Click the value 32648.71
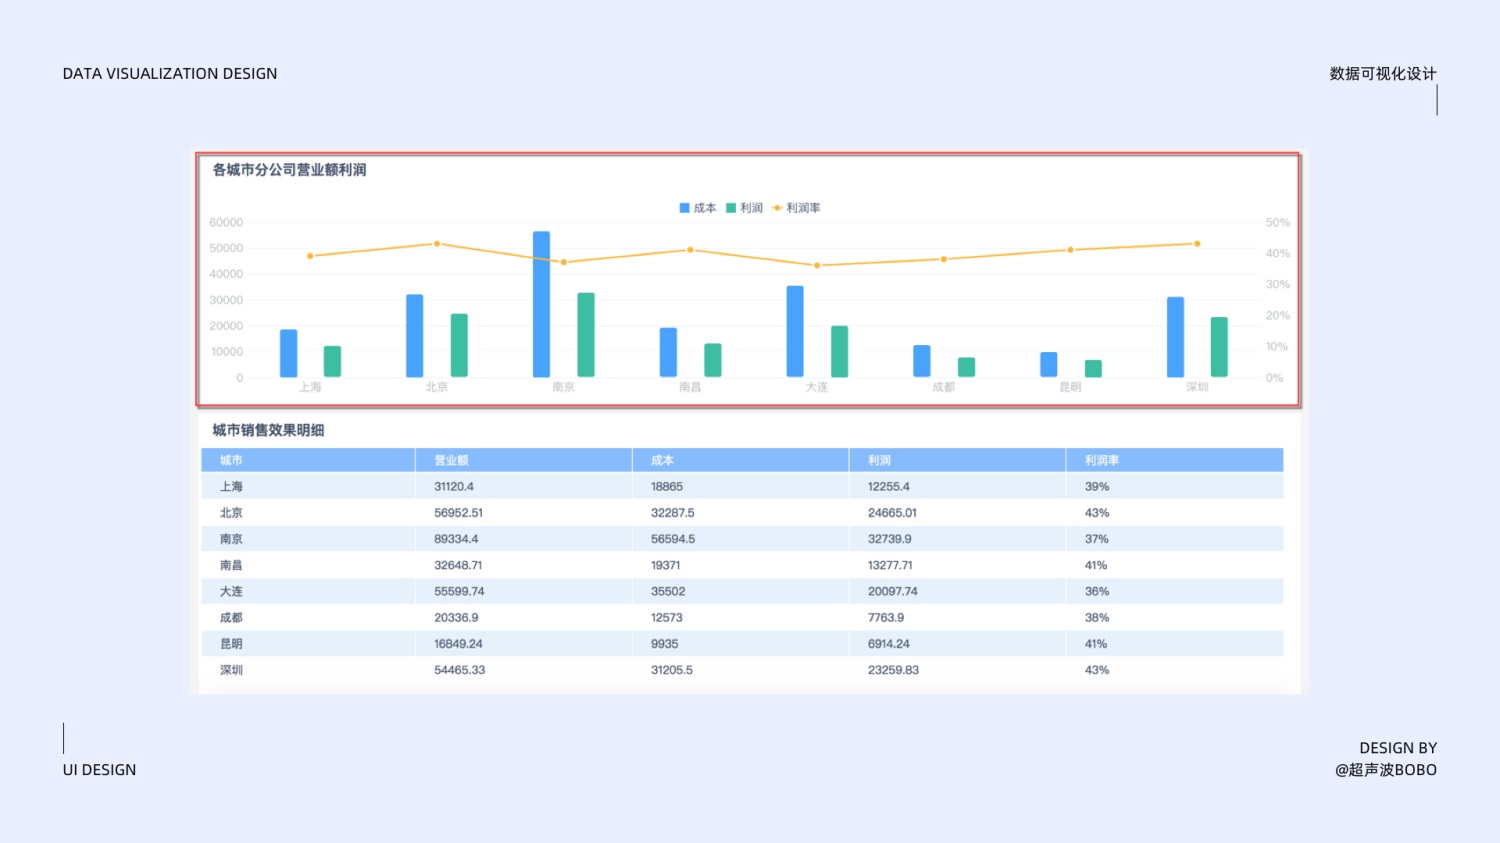The height and width of the screenshot is (843, 1500). point(458,565)
